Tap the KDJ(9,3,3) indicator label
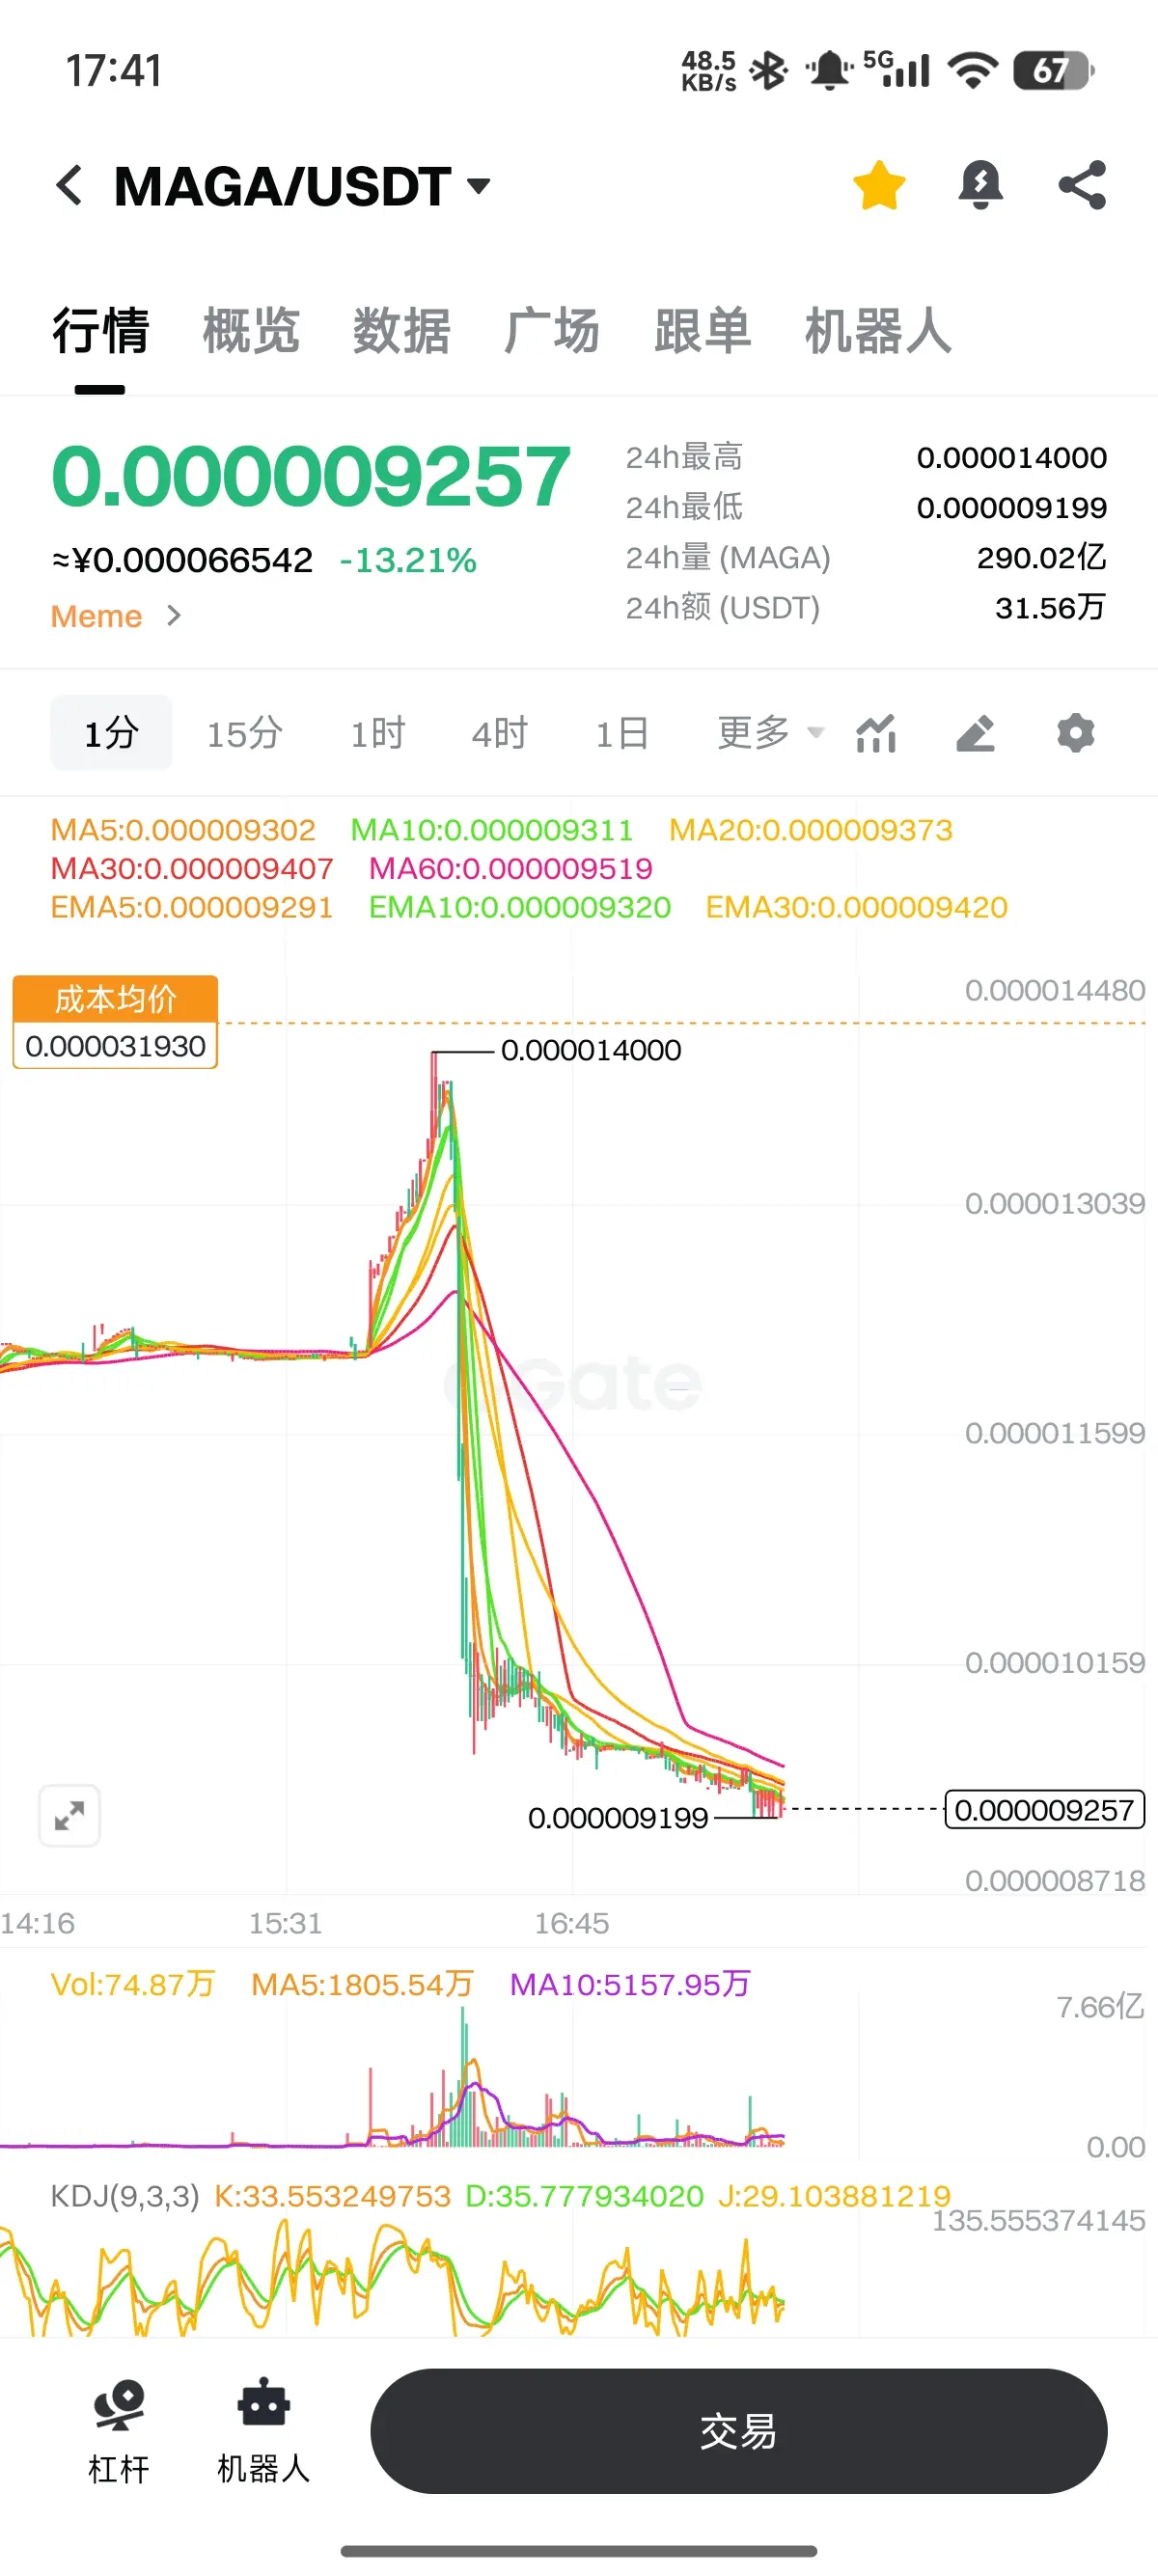 click(x=125, y=2196)
